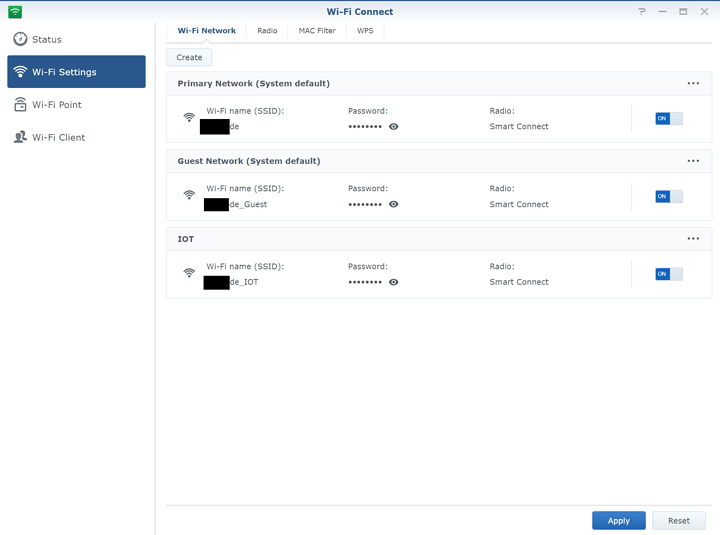Open the Wi-Fi Client section
This screenshot has width=720, height=535.
[x=58, y=138]
